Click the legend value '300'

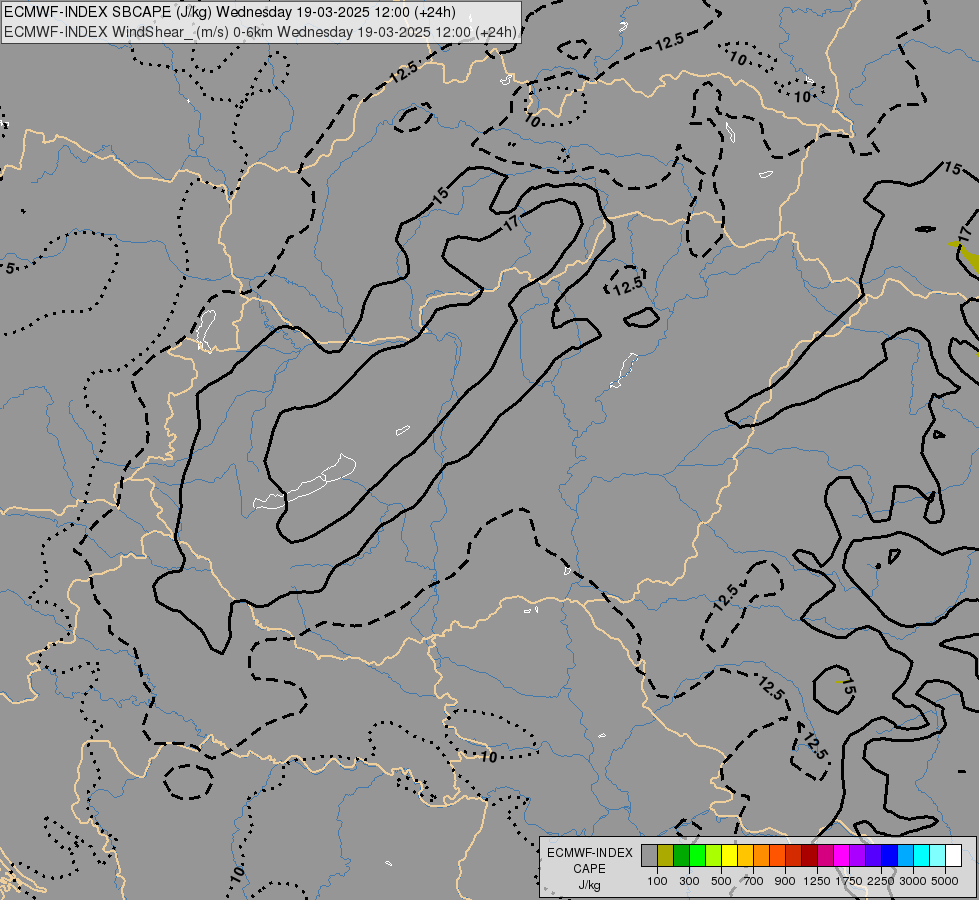689,881
